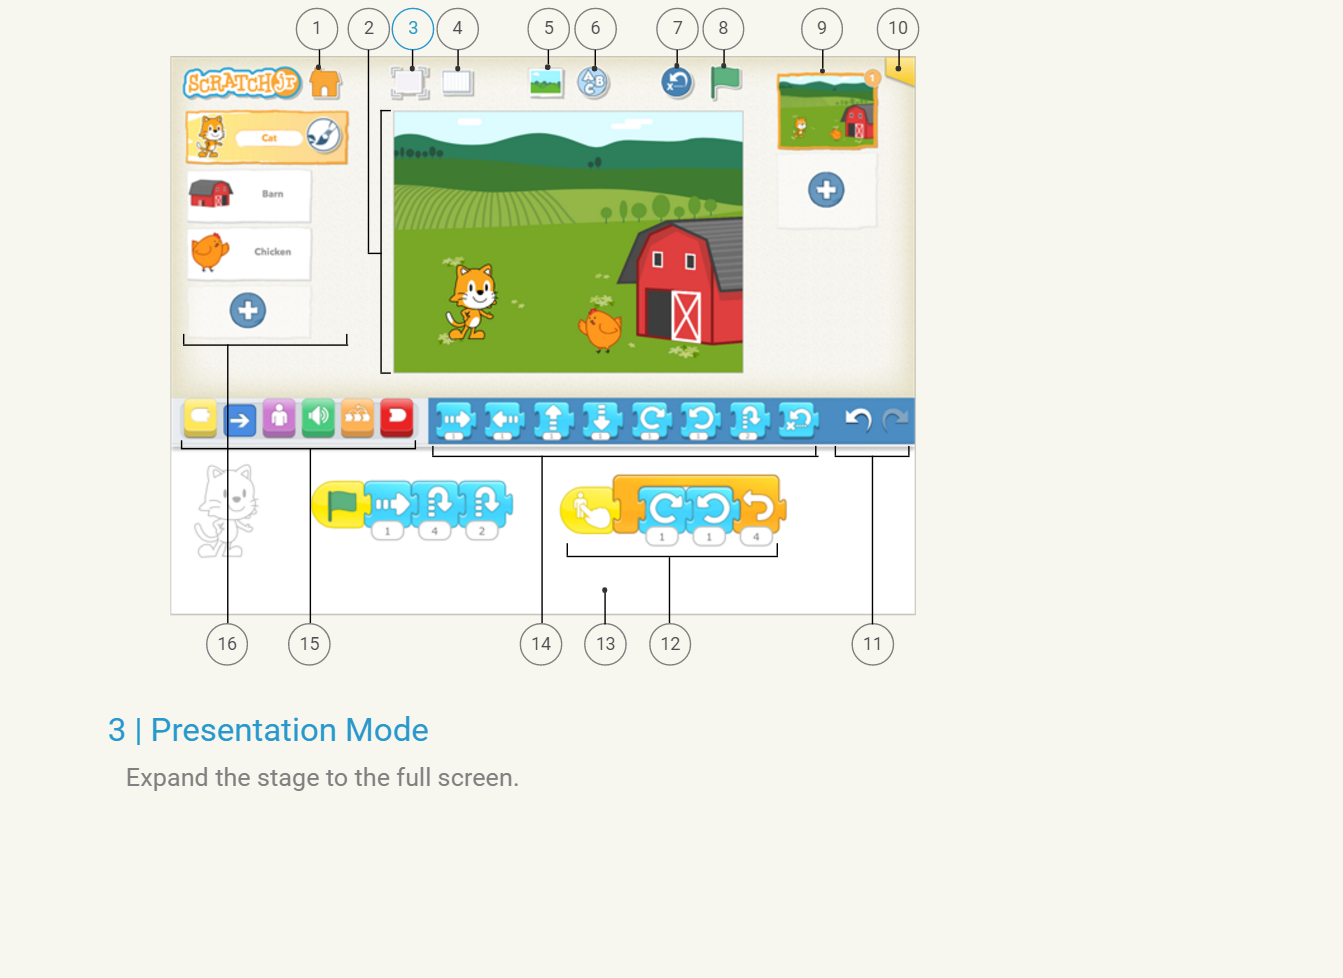
Task: Click guide number 1 for the Home button
Action: 317,28
